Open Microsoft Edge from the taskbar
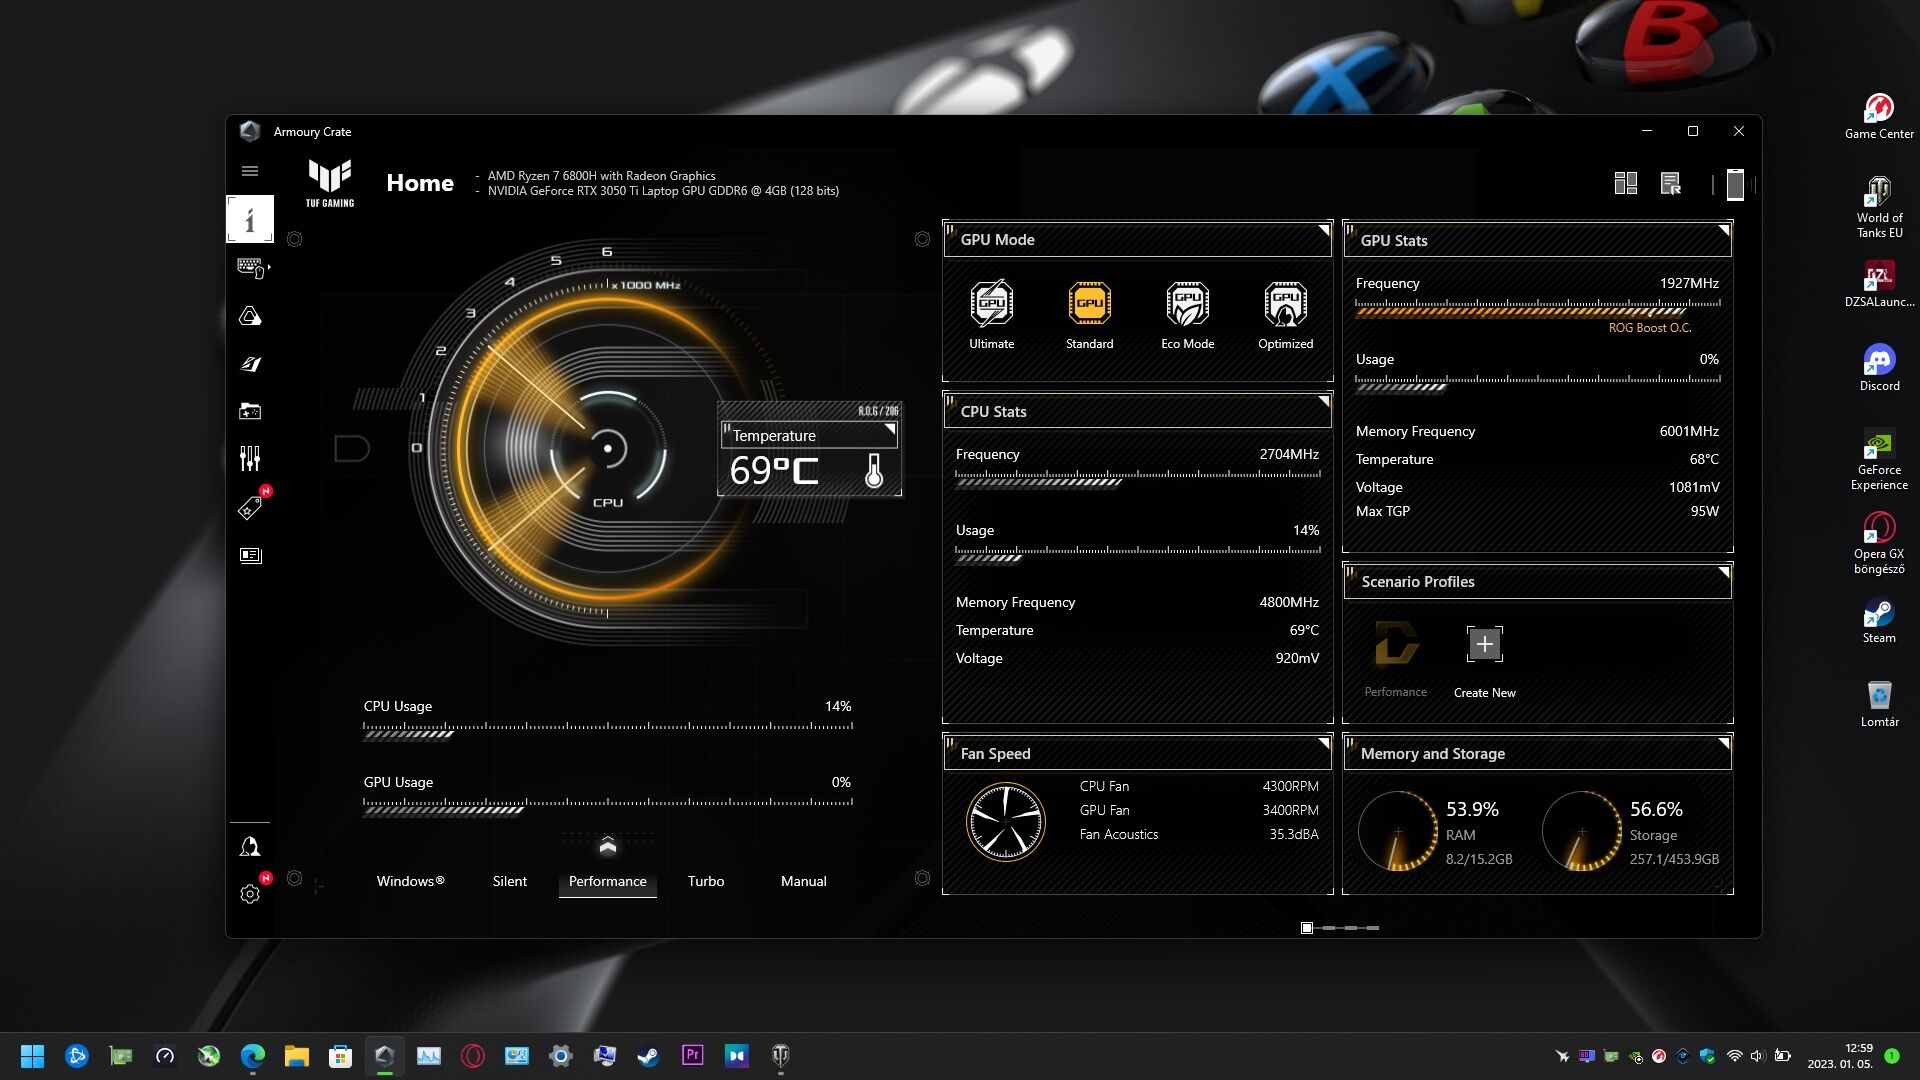The height and width of the screenshot is (1080, 1920). tap(252, 1056)
